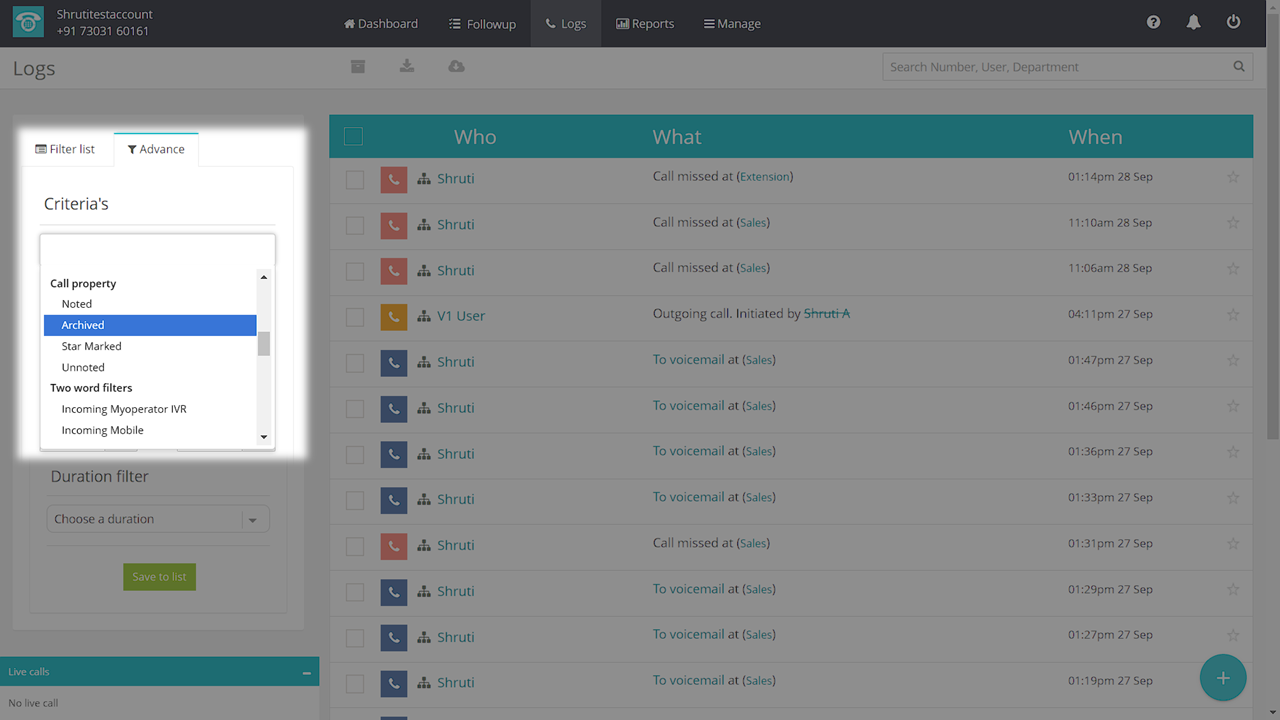Tick the select-all checkbox in header
Image resolution: width=1280 pixels, height=720 pixels.
point(353,136)
